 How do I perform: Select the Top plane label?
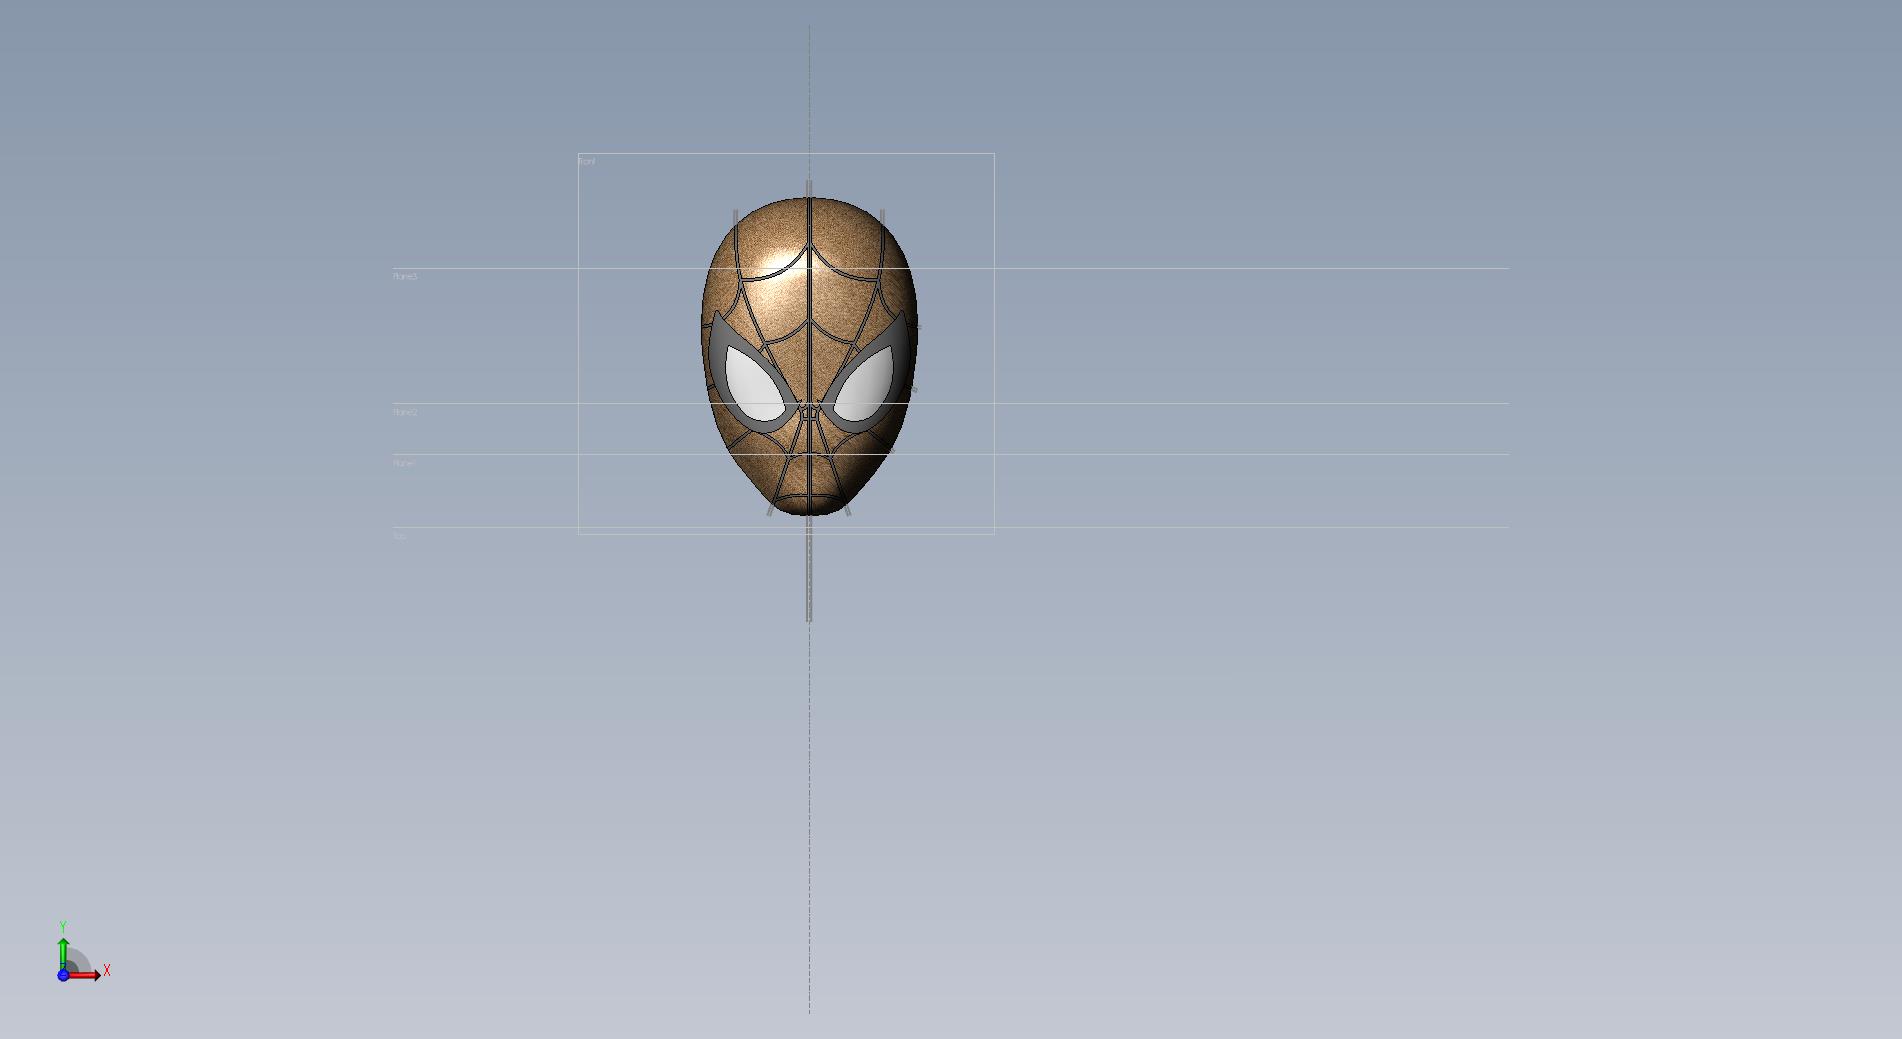coord(400,536)
